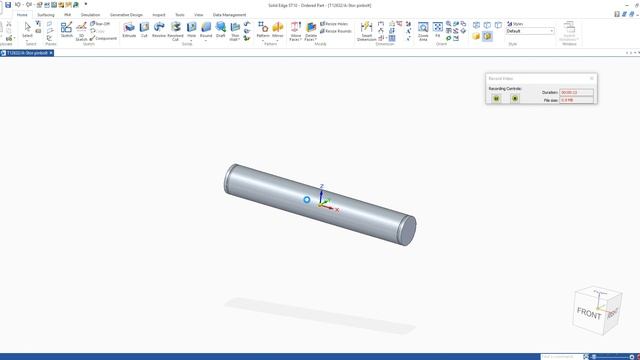
Task: Click the Component sketch command
Action: [103, 38]
